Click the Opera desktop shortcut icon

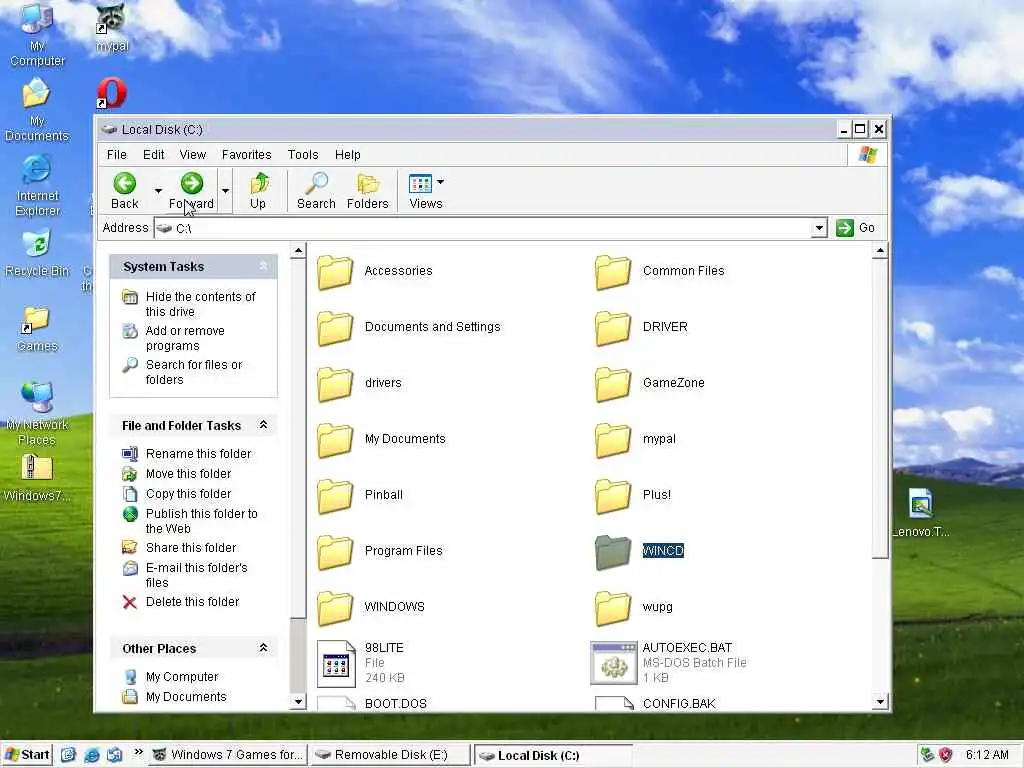tap(112, 93)
